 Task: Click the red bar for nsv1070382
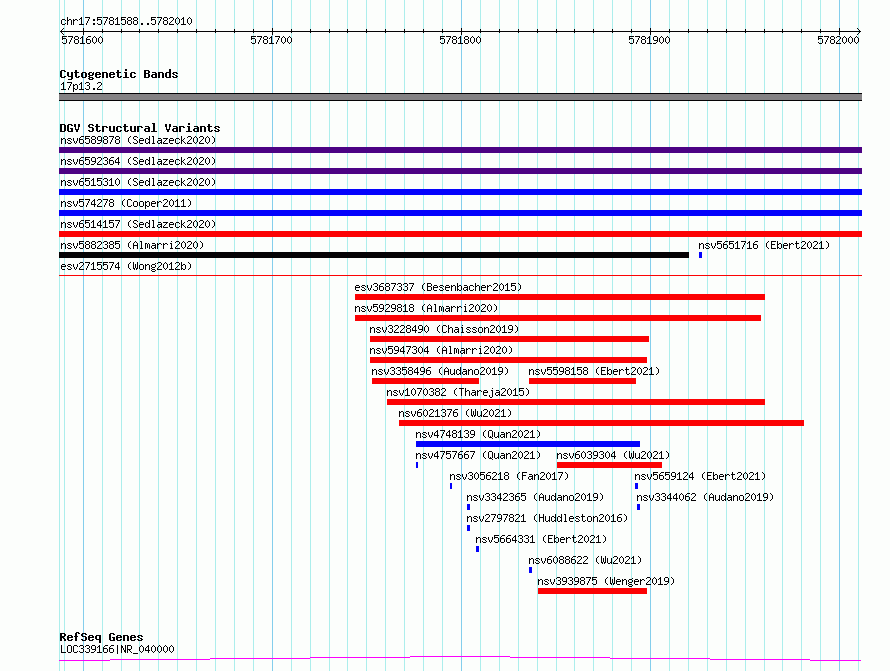pyautogui.click(x=576, y=402)
